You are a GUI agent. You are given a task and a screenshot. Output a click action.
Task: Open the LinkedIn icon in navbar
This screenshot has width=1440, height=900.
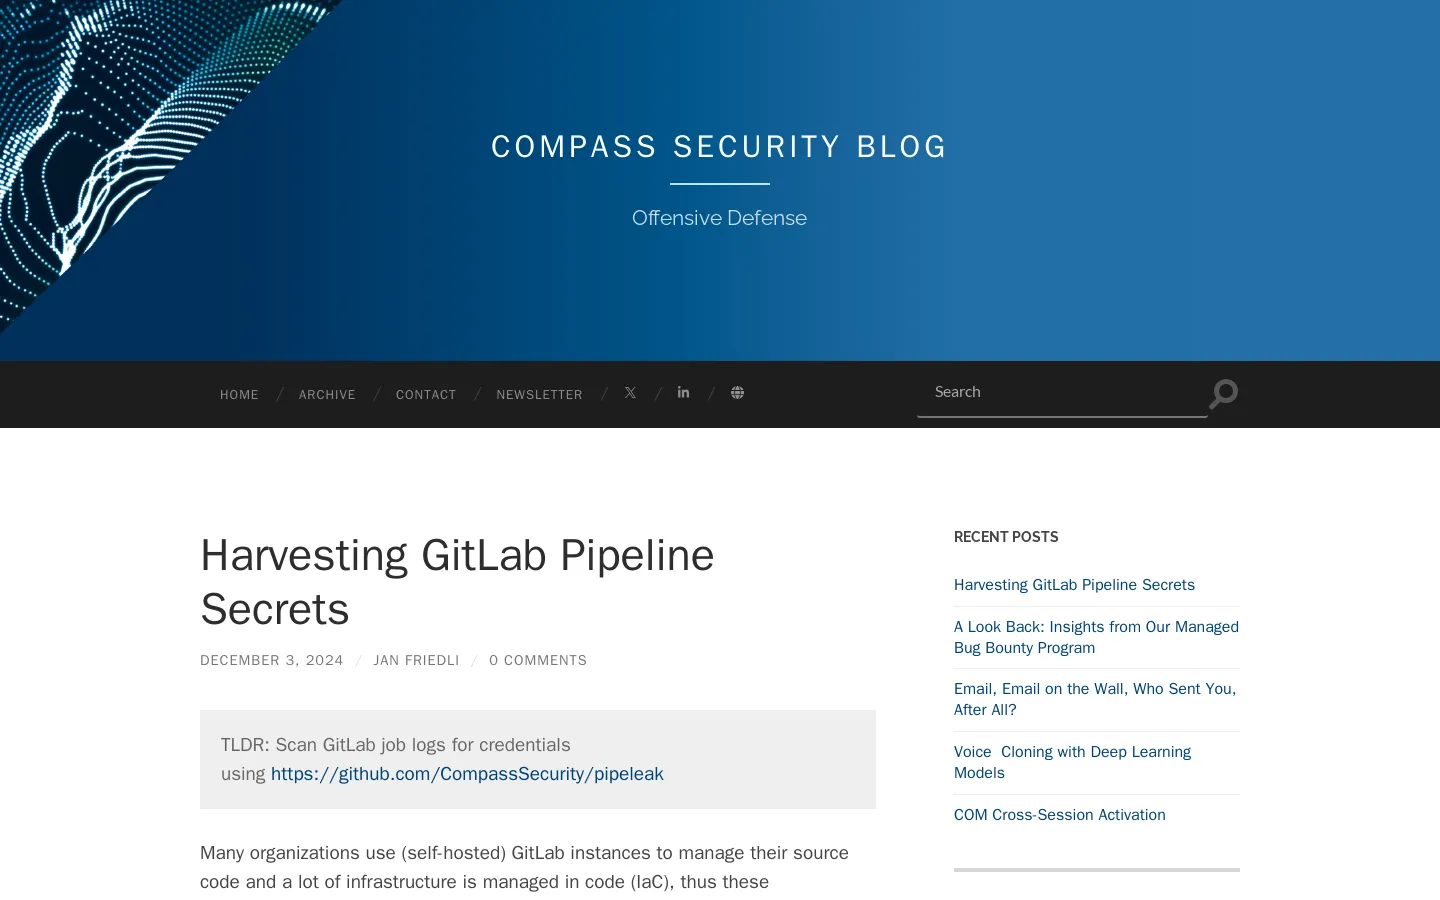tap(683, 393)
